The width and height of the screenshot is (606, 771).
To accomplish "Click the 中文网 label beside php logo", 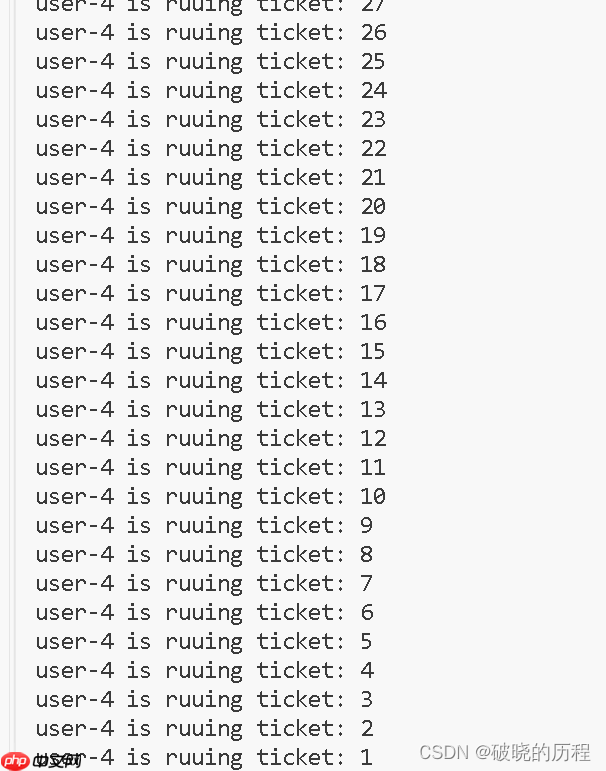I will 56,761.
